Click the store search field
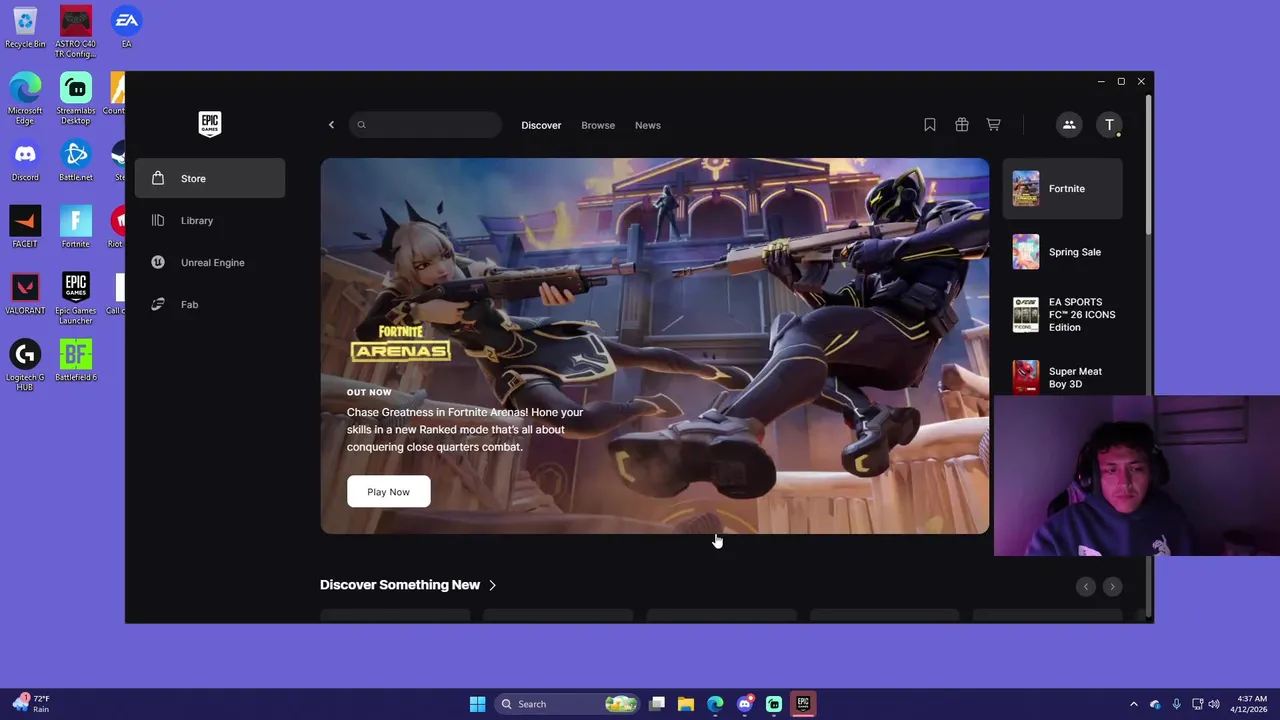The width and height of the screenshot is (1280, 720). (425, 125)
